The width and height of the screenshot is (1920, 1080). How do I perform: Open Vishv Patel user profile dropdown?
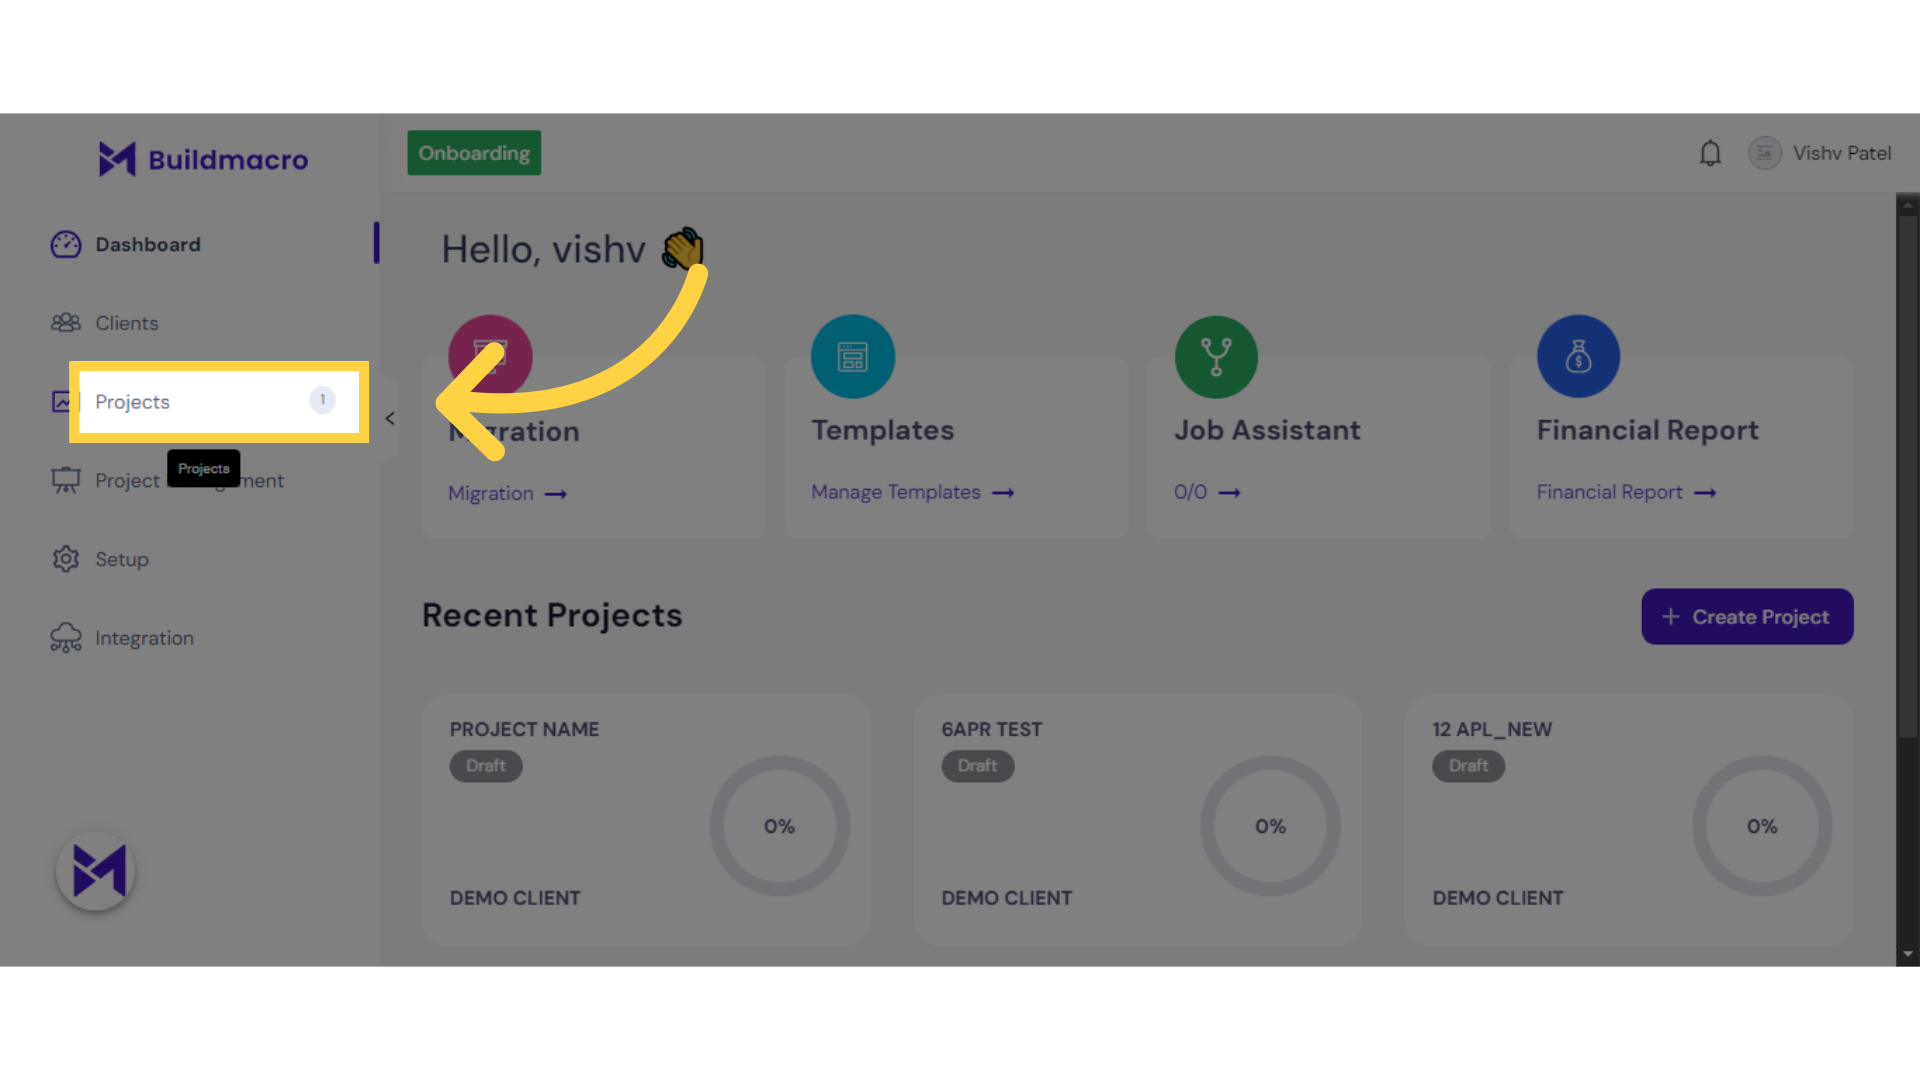(1826, 153)
